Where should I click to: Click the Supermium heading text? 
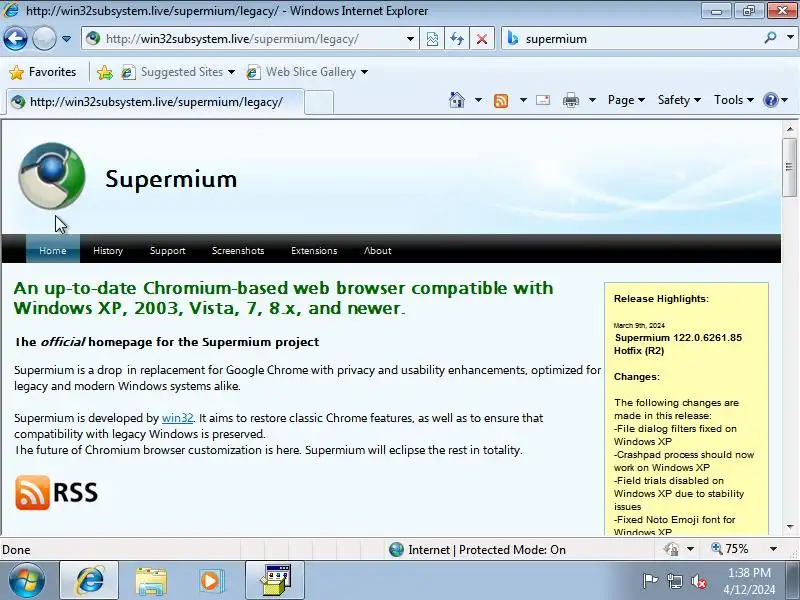click(171, 179)
